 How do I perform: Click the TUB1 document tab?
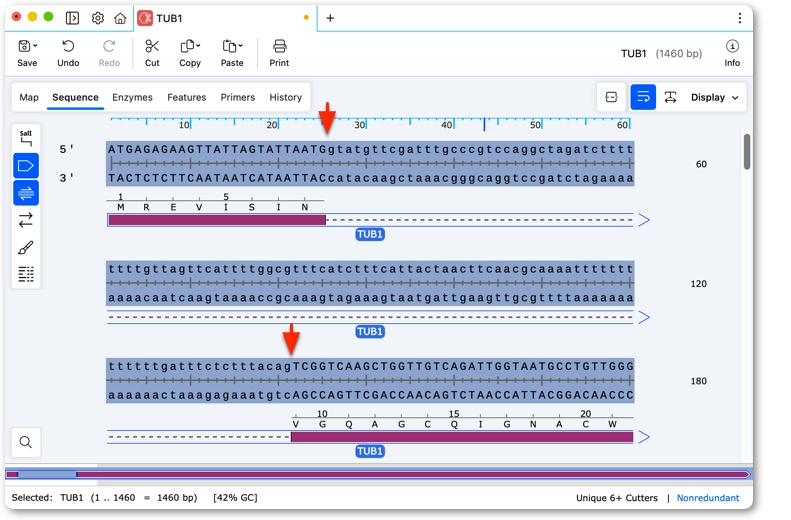(x=225, y=18)
